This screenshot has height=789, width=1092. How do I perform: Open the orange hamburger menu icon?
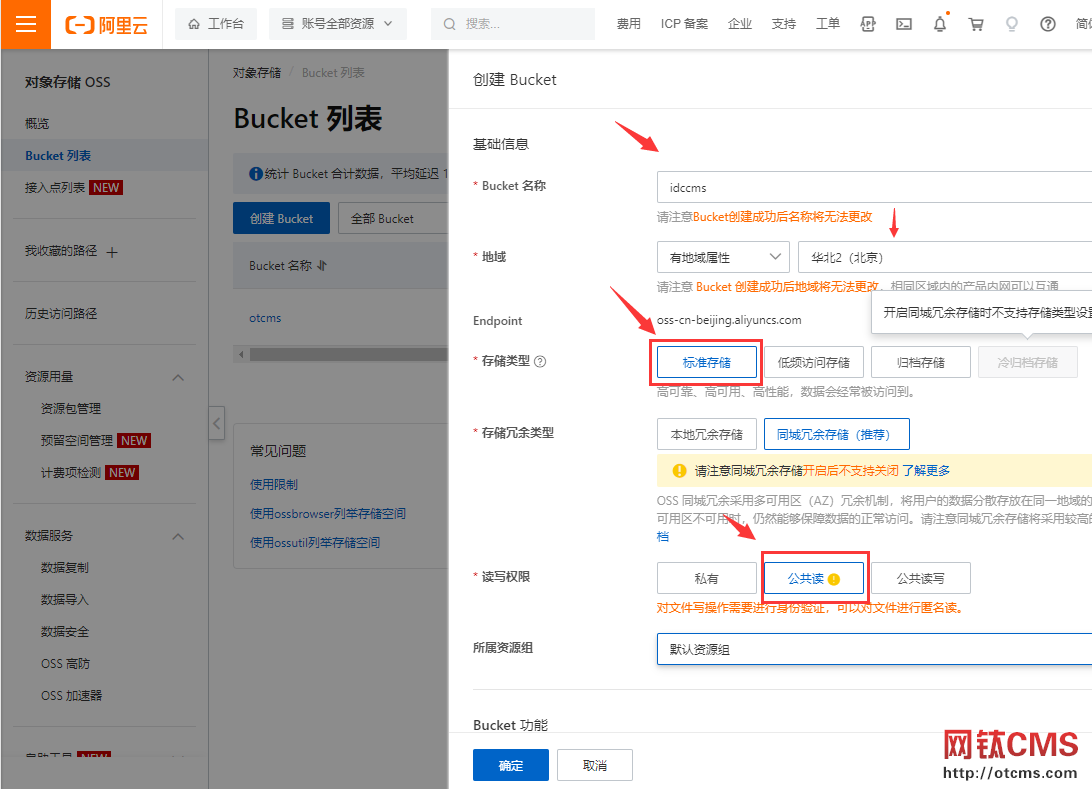click(x=26, y=23)
